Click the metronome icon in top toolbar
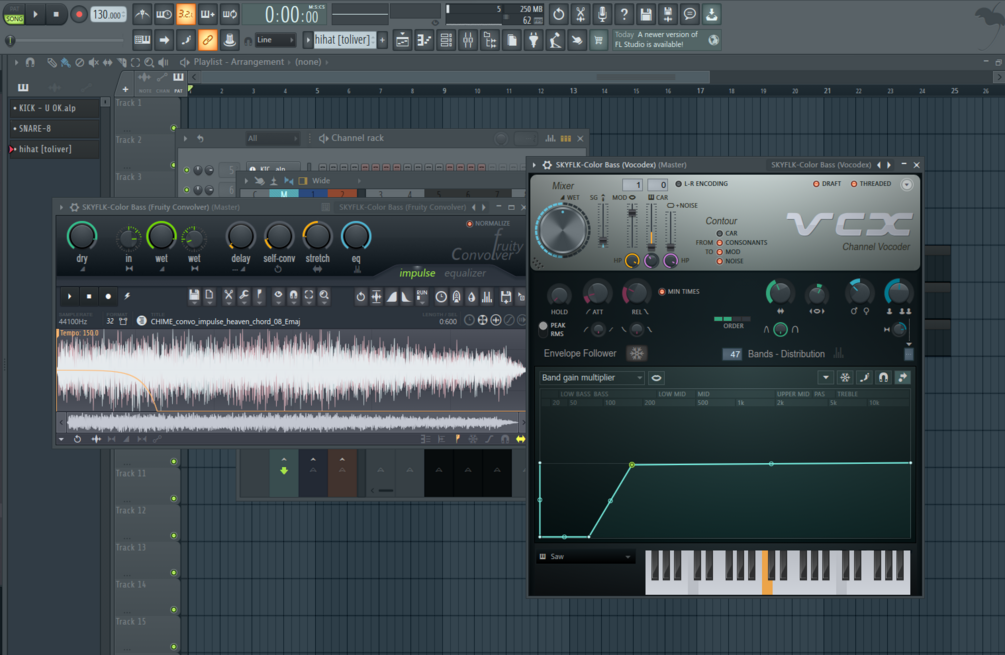1005x655 pixels. (x=142, y=13)
